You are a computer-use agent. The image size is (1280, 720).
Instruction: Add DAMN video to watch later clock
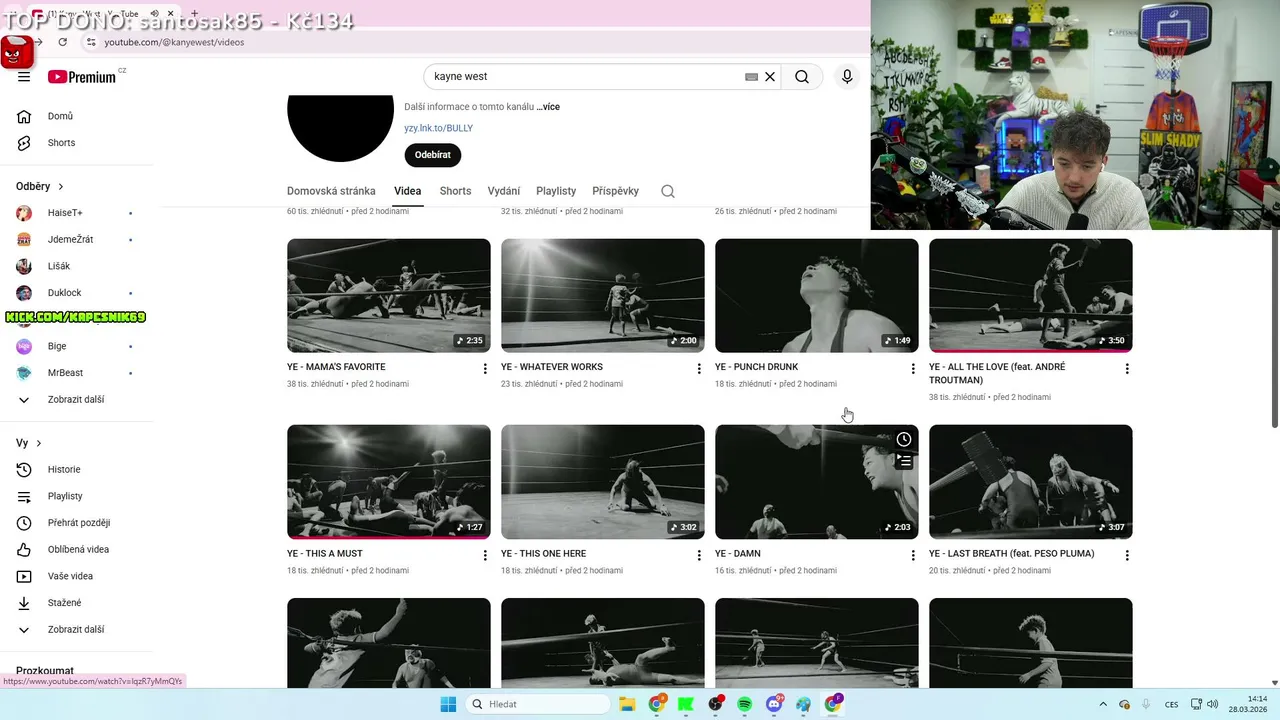904,440
